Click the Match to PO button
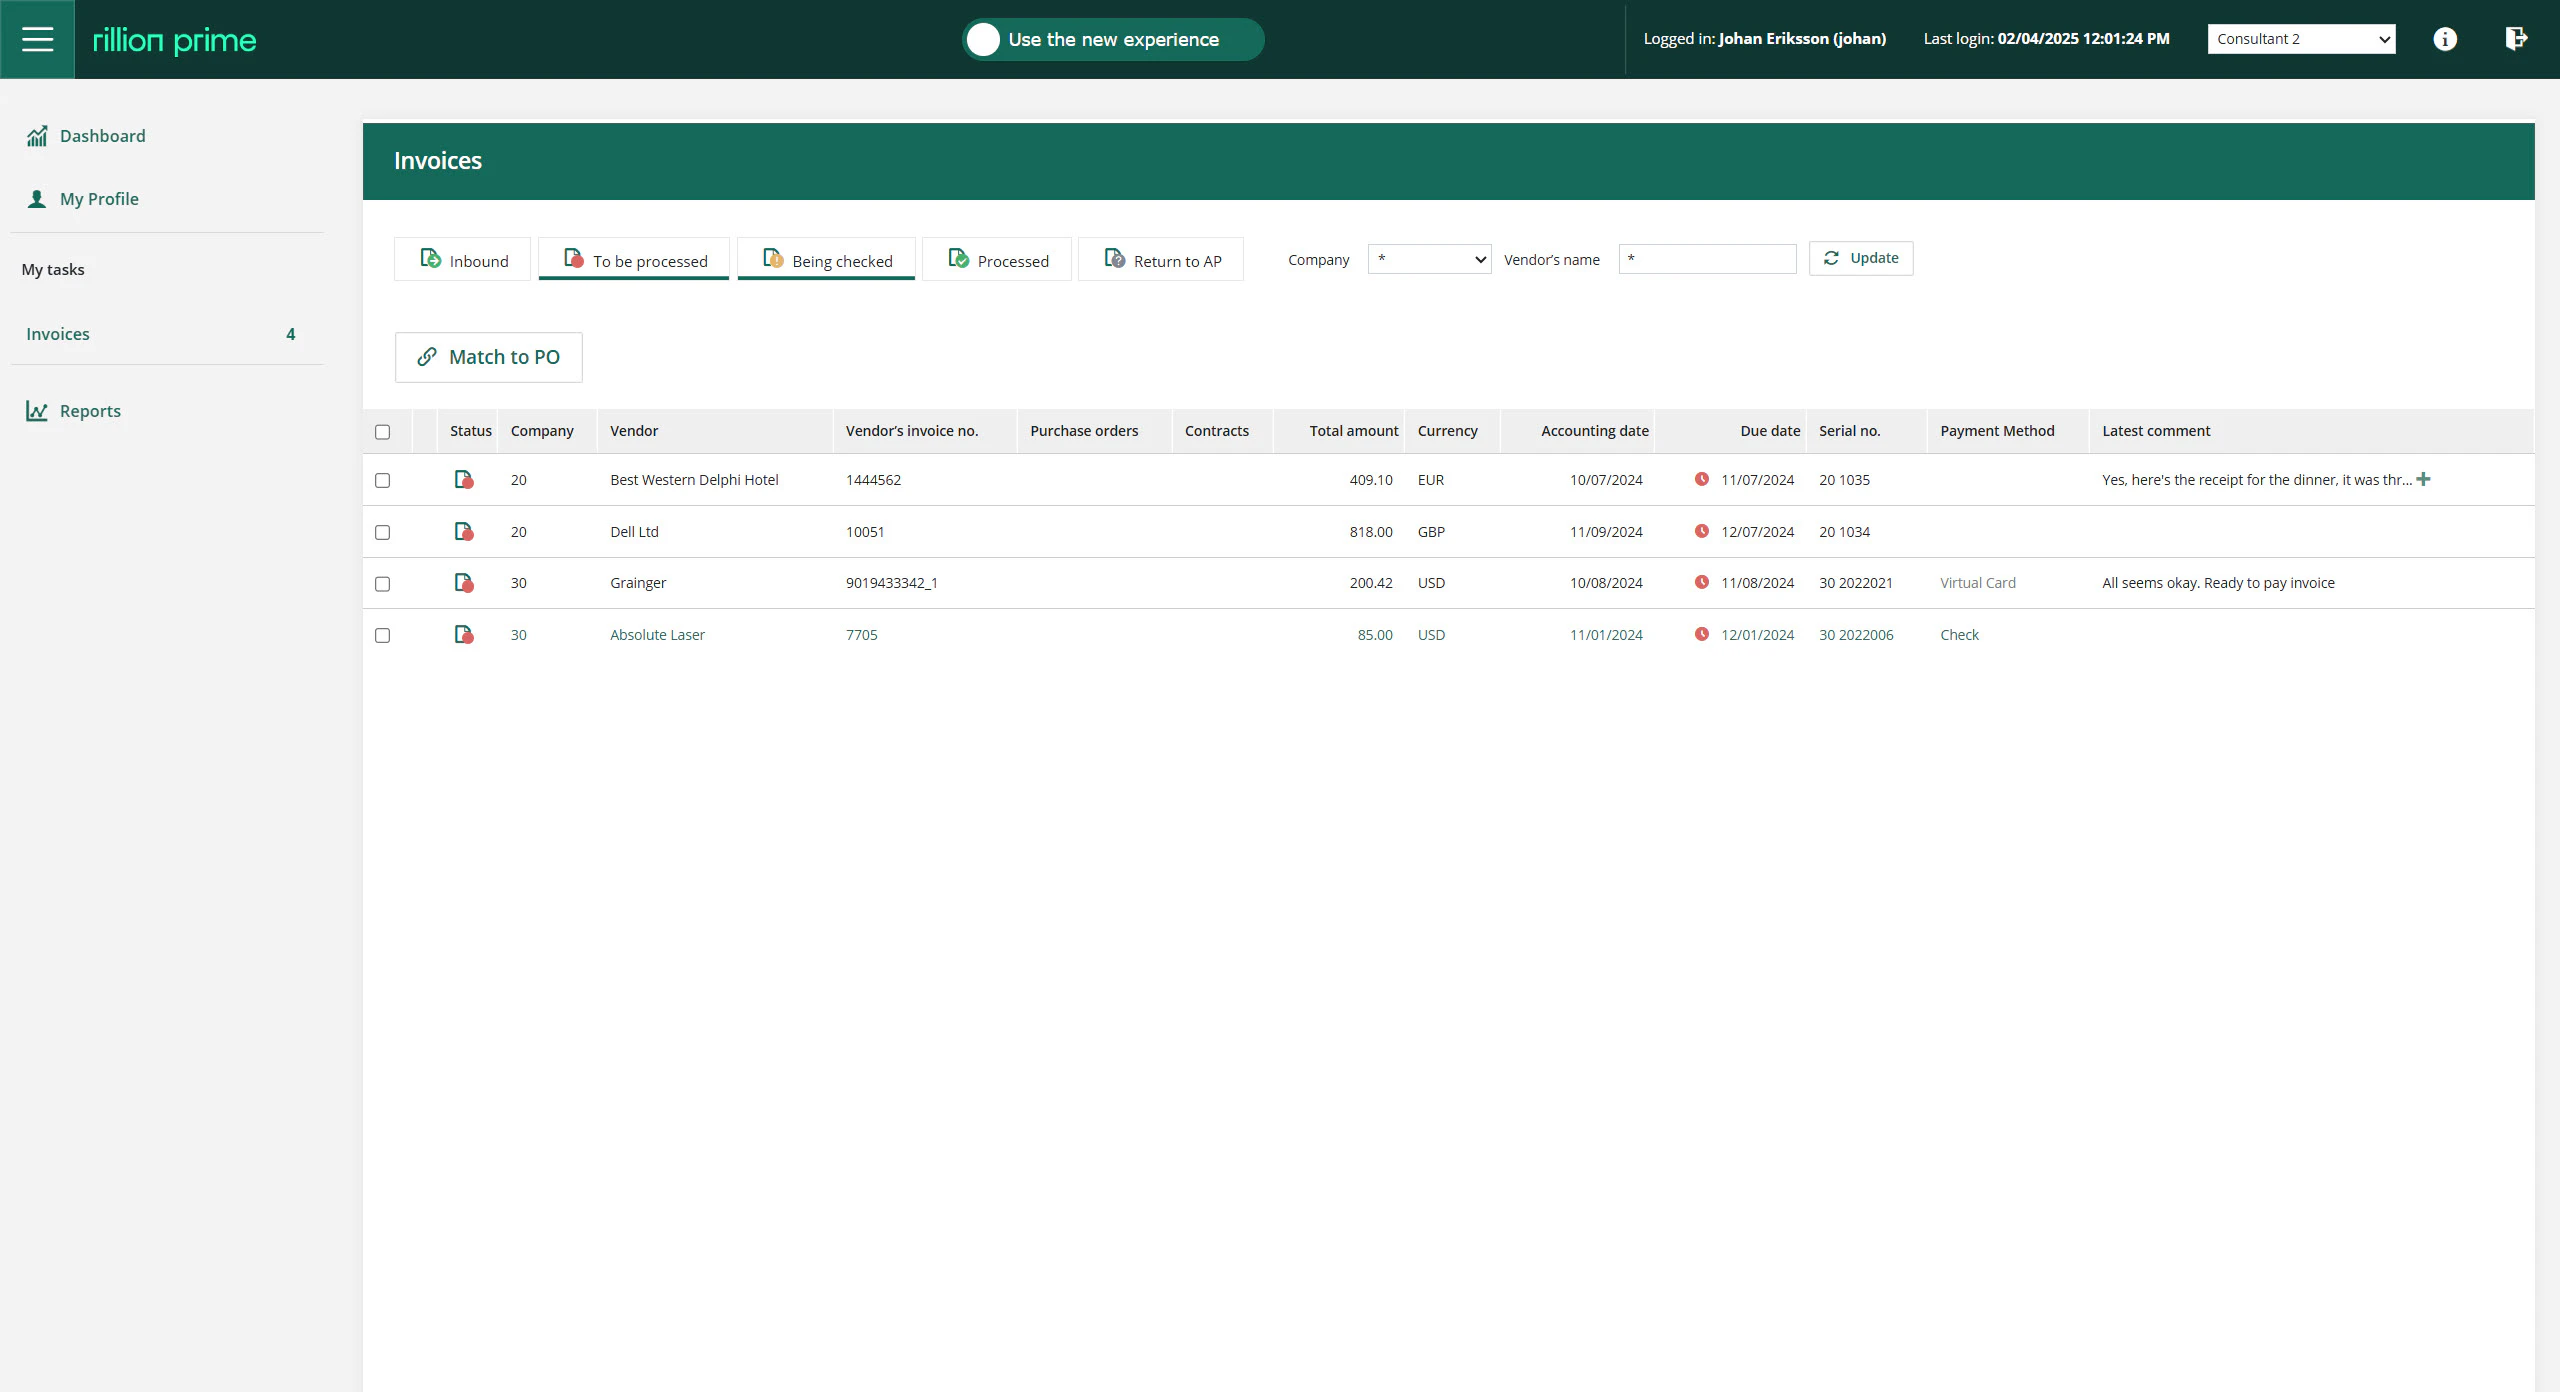Image resolution: width=2560 pixels, height=1392 pixels. [x=488, y=357]
